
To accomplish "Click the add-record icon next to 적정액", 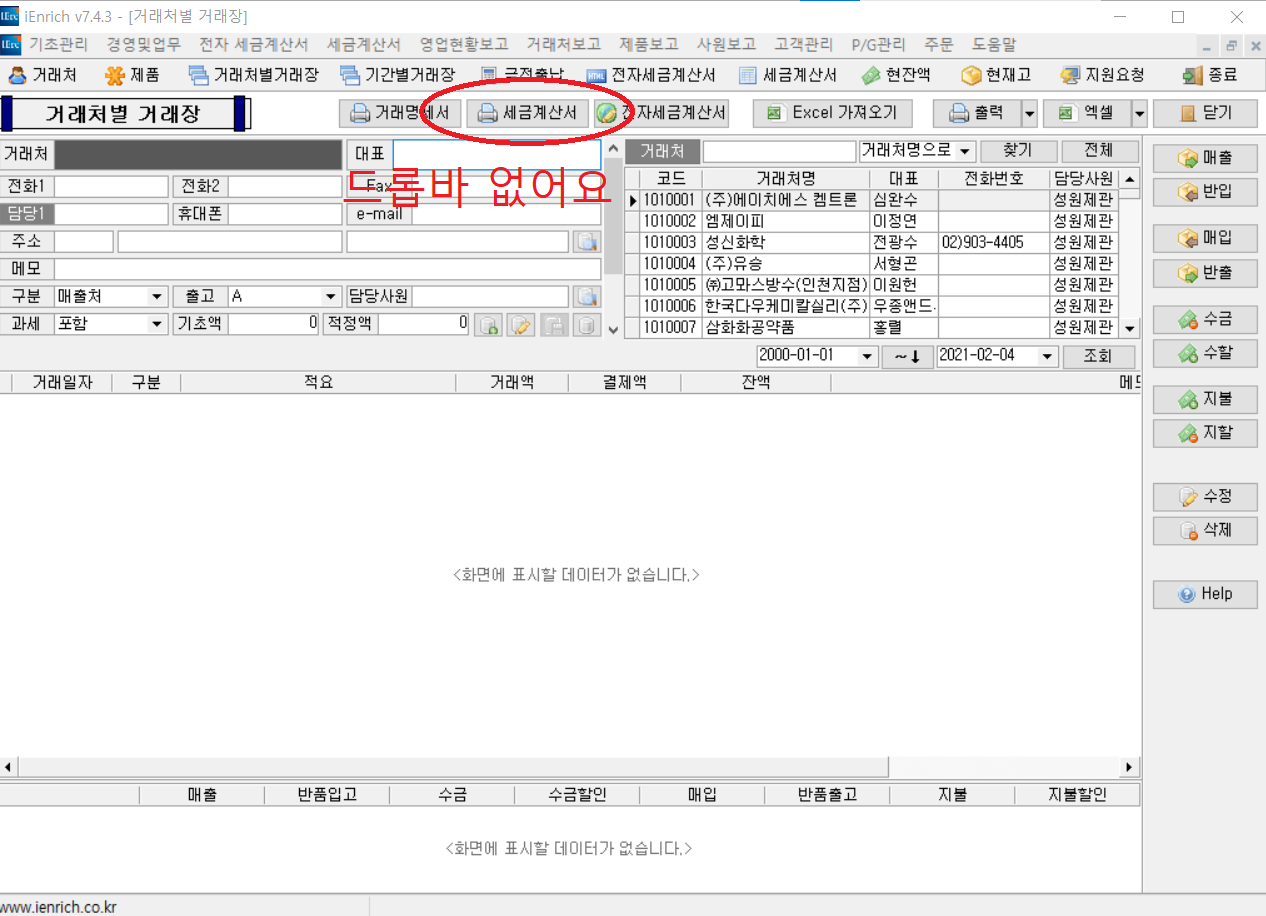I will point(487,325).
